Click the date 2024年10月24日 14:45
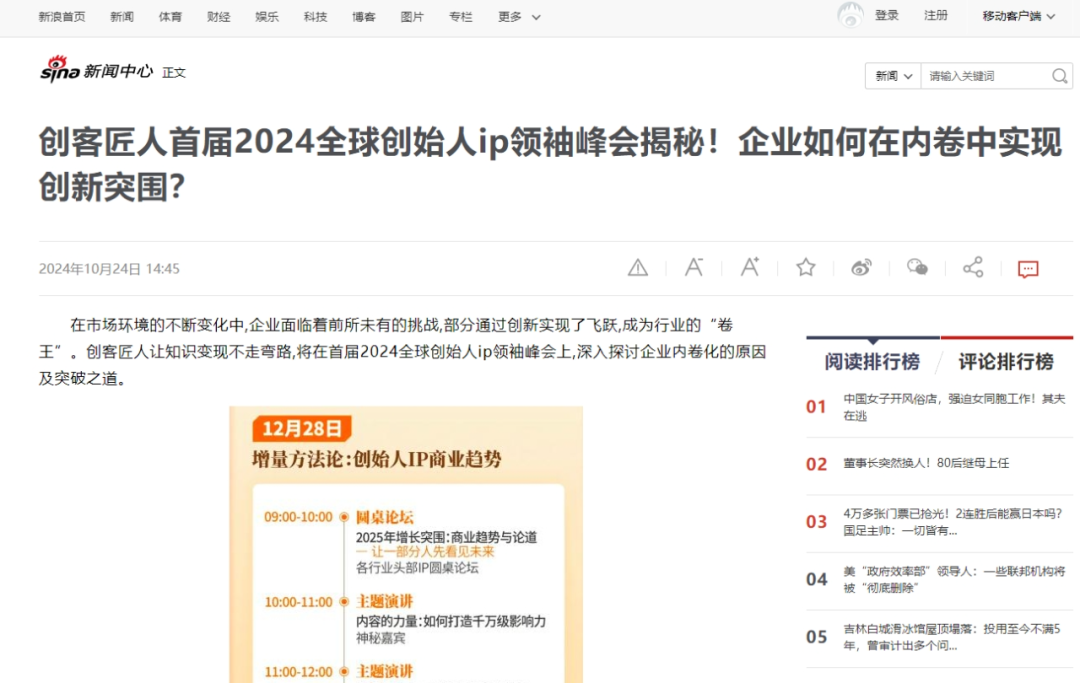The height and width of the screenshot is (683, 1080). tap(109, 269)
